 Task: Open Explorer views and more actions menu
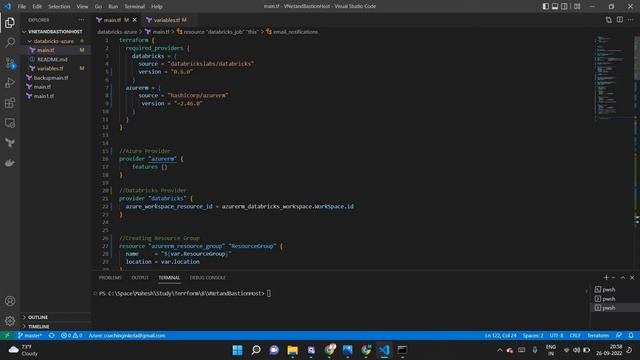pos(82,20)
